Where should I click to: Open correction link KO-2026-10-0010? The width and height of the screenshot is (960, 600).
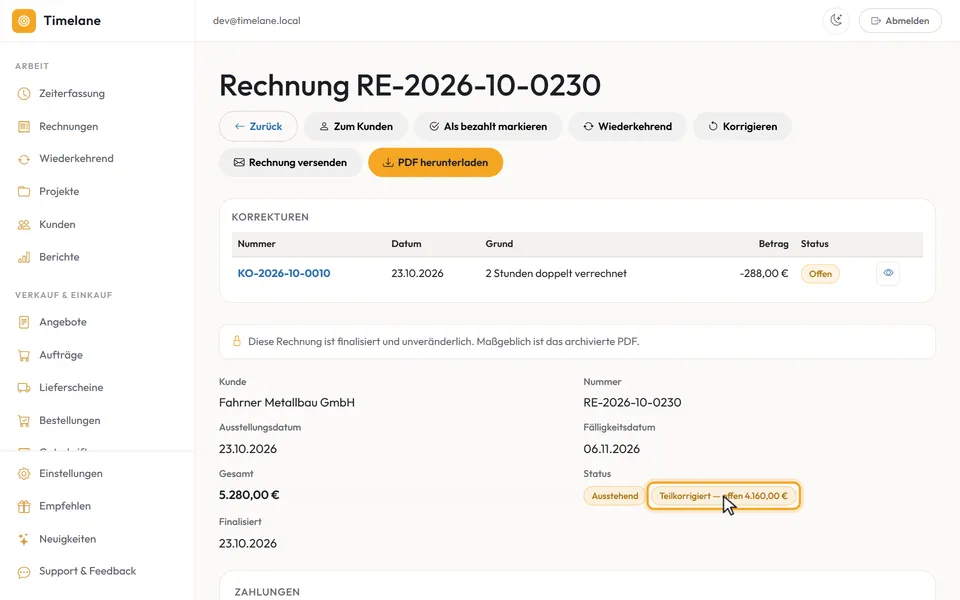(284, 274)
